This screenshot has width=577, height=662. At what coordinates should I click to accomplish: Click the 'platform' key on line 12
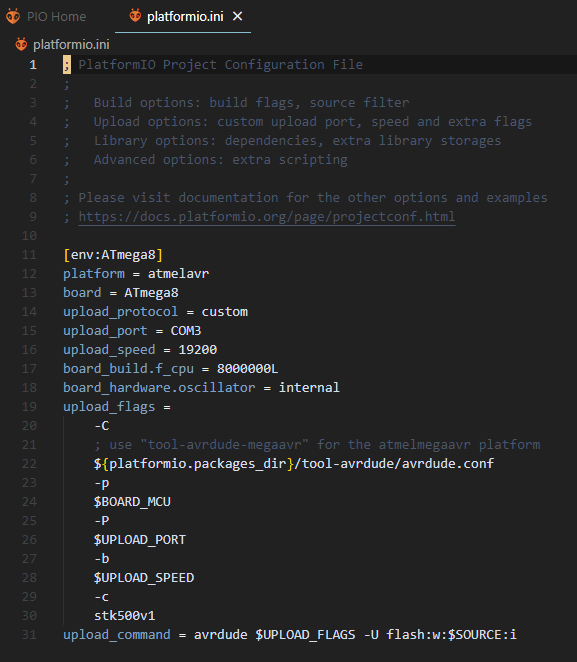94,274
